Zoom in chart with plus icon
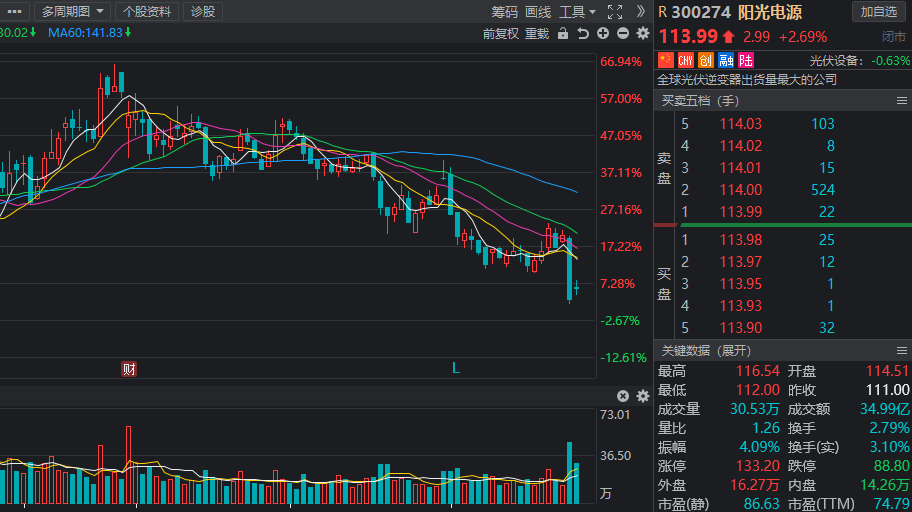The image size is (912, 512). pyautogui.click(x=603, y=33)
